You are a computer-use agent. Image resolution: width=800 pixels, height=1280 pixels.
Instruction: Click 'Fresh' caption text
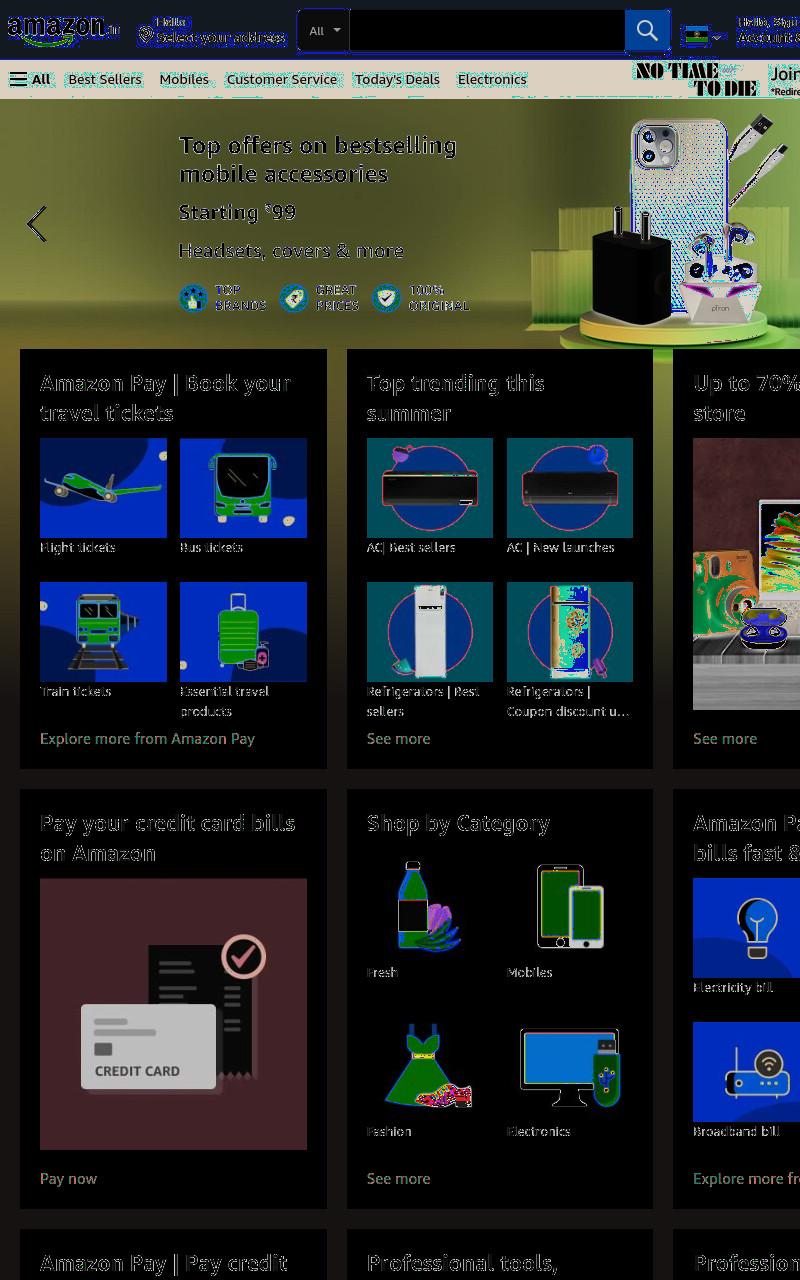[382, 973]
